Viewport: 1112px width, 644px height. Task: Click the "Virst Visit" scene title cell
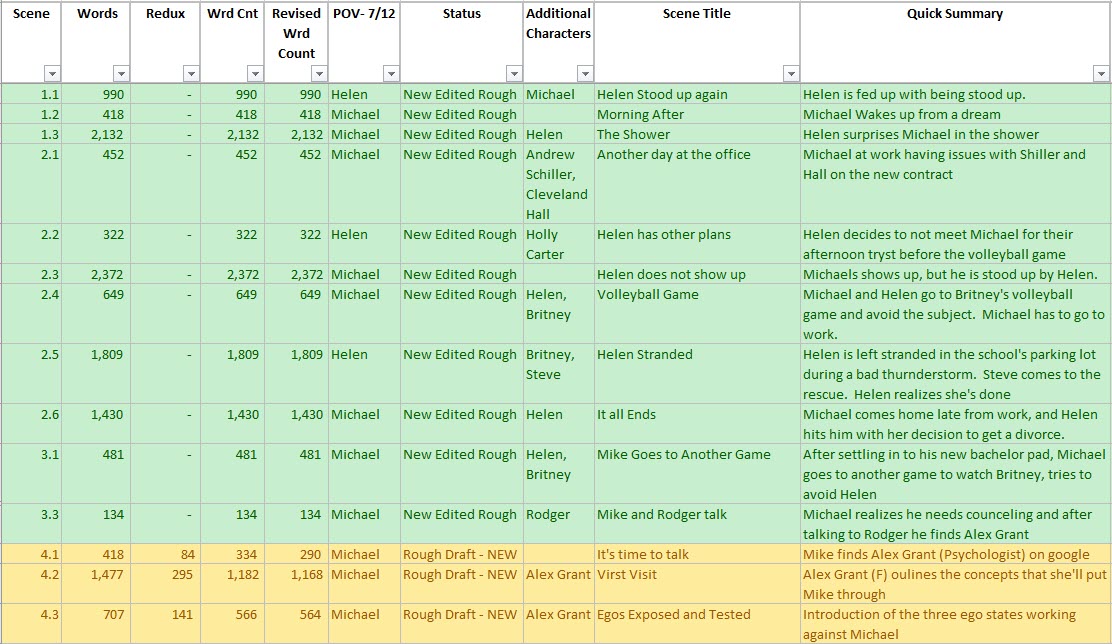pyautogui.click(x=625, y=574)
